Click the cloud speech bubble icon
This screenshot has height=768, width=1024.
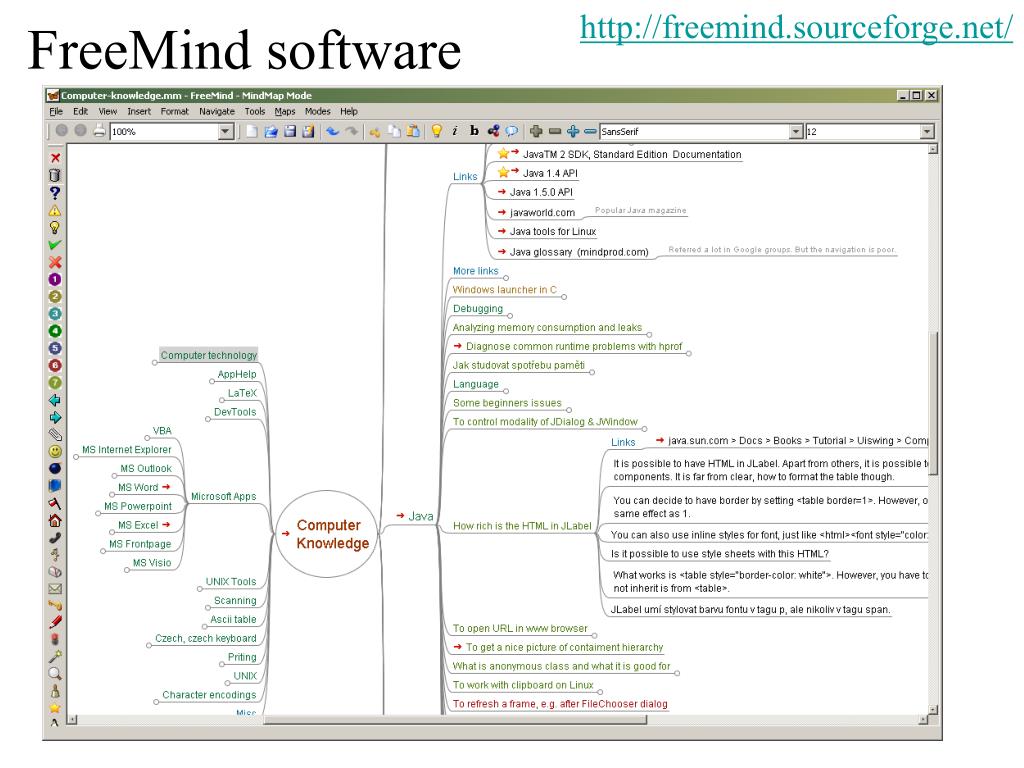[512, 131]
